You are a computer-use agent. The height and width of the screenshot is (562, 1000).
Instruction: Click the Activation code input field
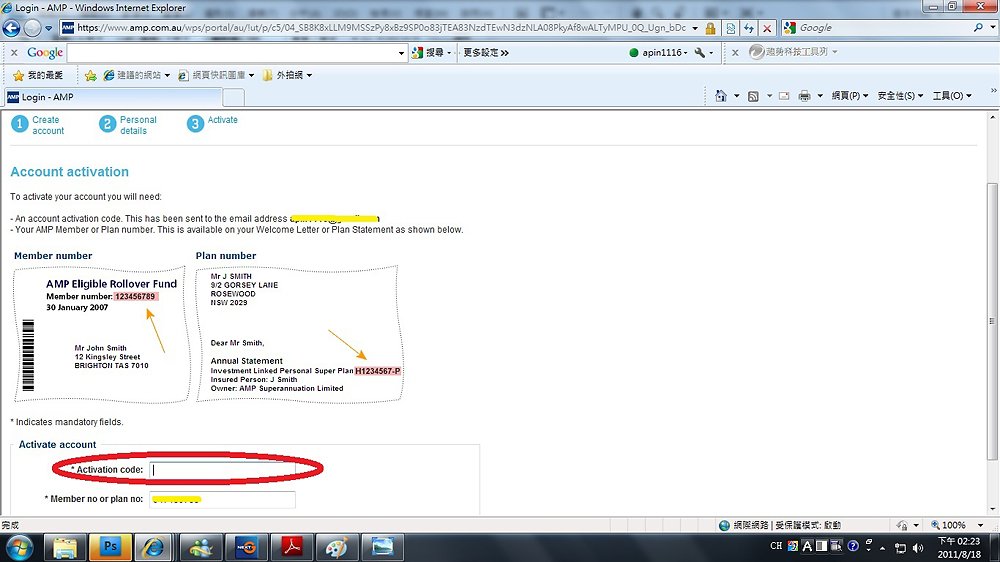click(x=223, y=470)
